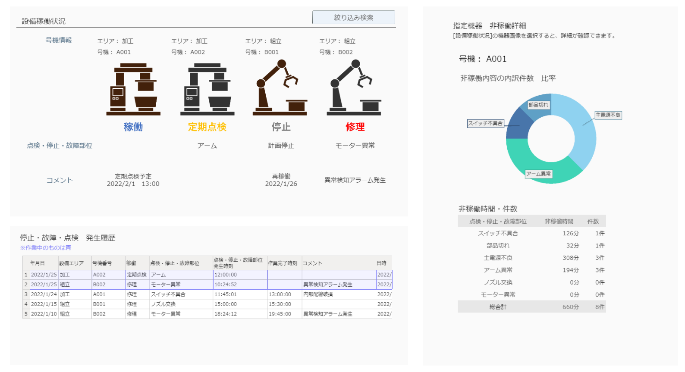
Task: Click the ※作業中のもの注釈 link below history title
Action: tap(45, 248)
